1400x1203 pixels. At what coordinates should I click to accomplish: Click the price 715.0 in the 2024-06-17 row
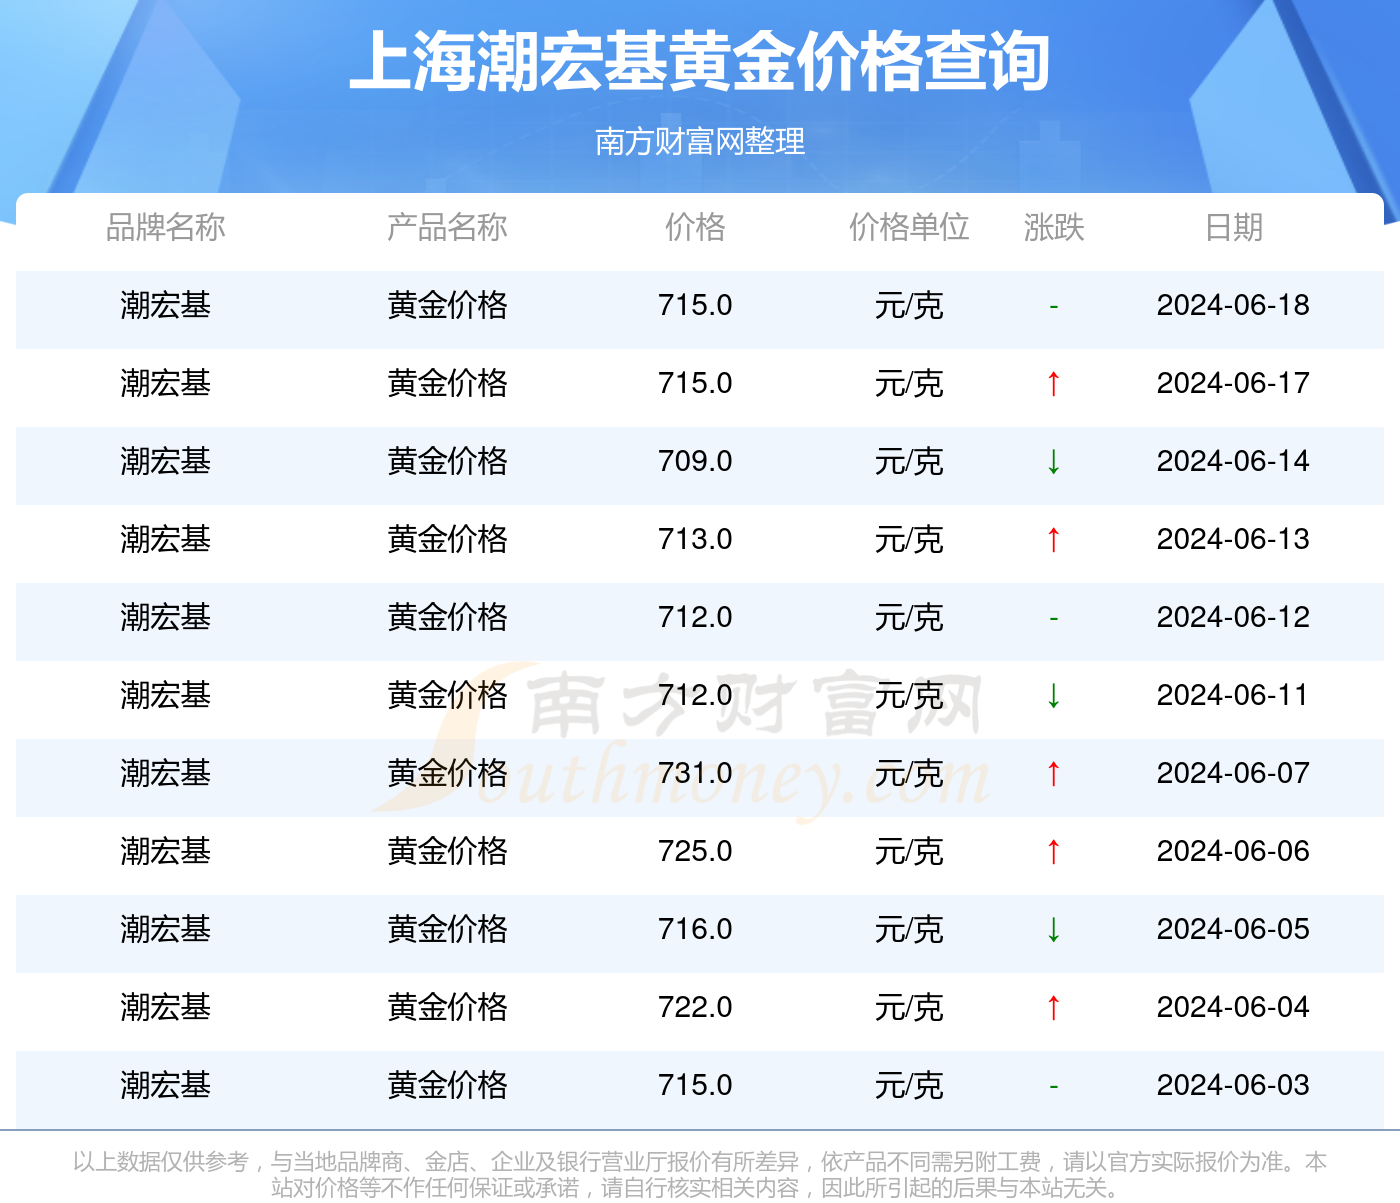695,383
